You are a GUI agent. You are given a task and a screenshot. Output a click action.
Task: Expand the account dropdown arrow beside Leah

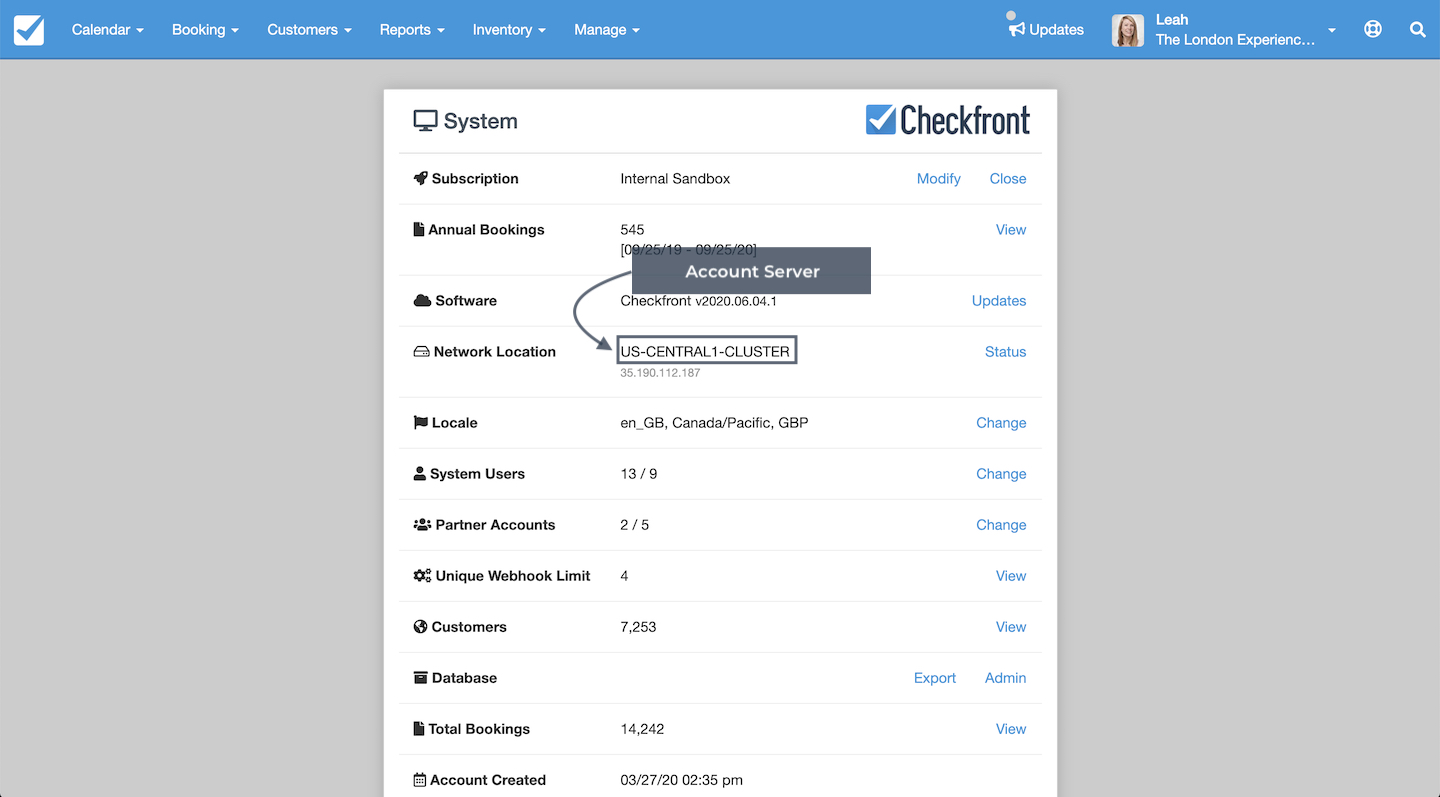click(1332, 31)
